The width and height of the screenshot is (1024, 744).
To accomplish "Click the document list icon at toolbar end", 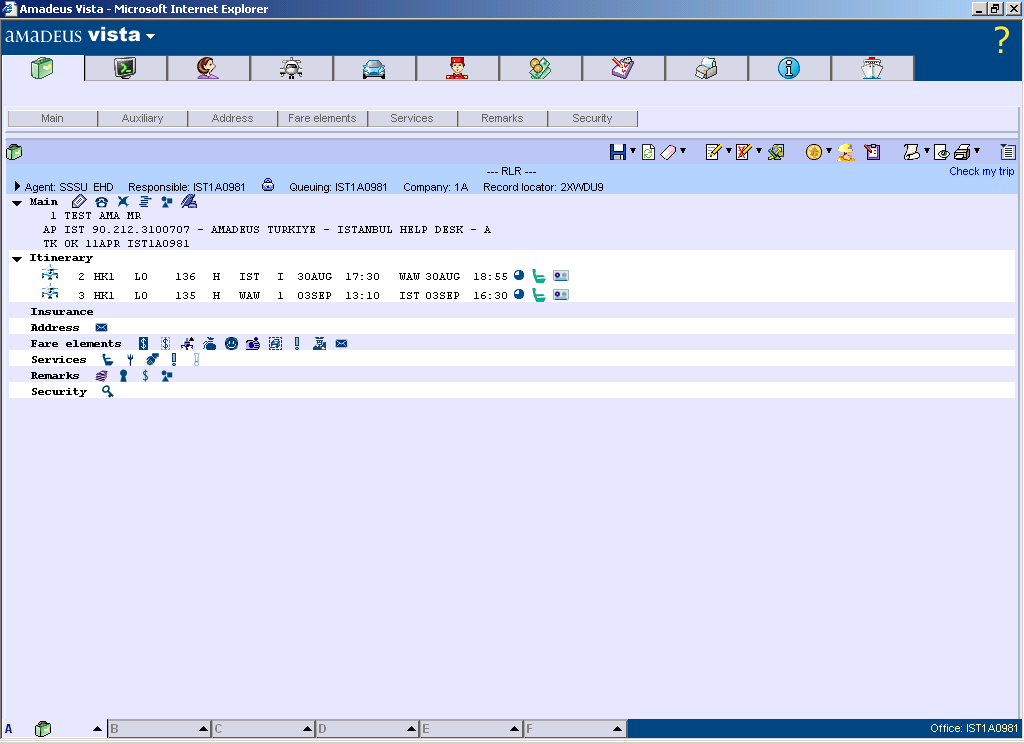I will (1008, 152).
